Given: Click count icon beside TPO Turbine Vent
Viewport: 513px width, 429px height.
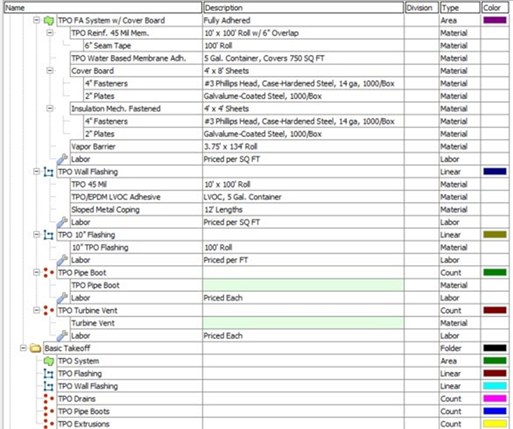Looking at the screenshot, I should [49, 311].
